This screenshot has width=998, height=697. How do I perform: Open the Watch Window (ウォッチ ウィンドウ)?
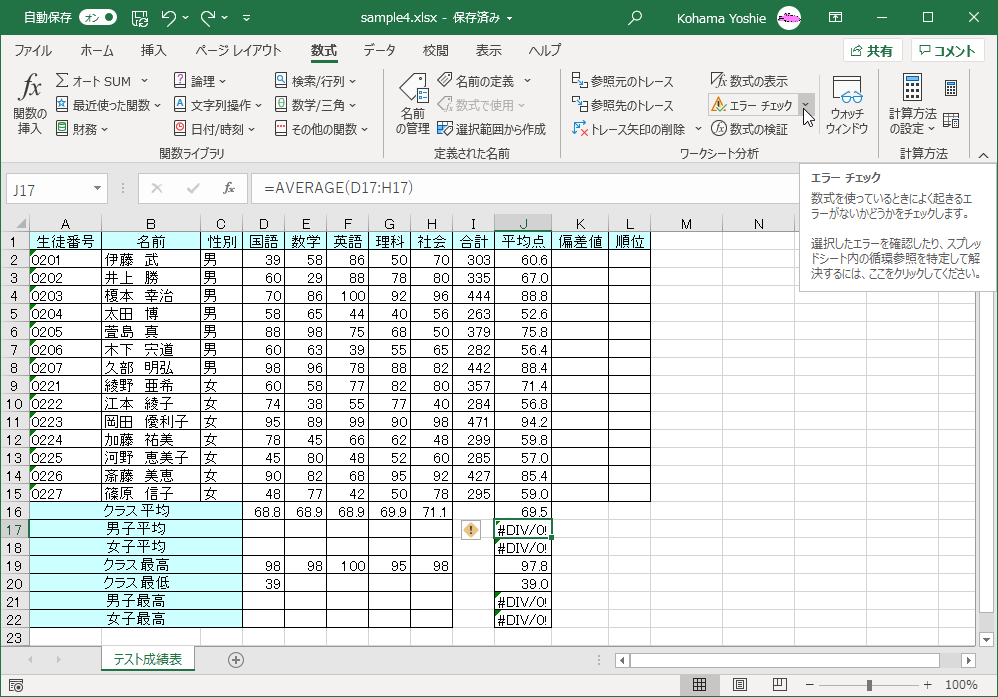[847, 104]
